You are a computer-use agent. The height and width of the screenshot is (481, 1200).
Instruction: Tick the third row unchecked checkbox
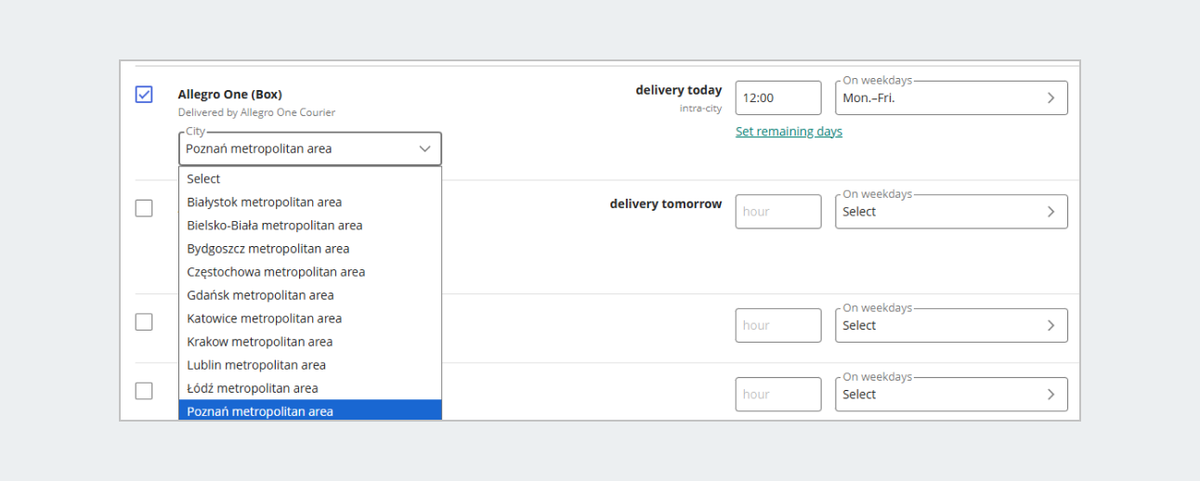144,322
